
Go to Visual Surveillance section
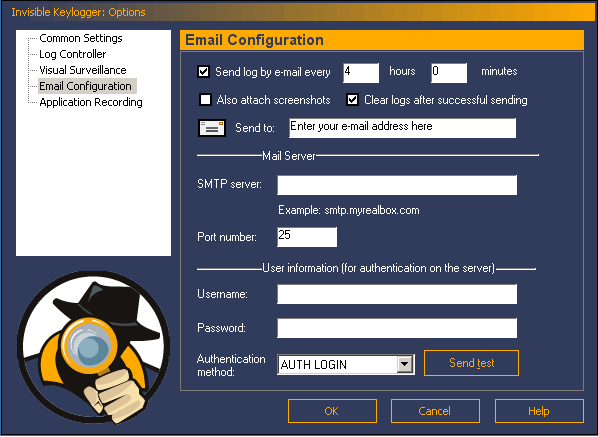(83, 70)
